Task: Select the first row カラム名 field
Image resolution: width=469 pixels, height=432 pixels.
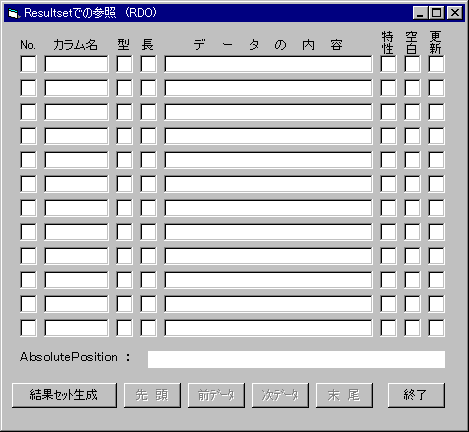Action: (76, 64)
